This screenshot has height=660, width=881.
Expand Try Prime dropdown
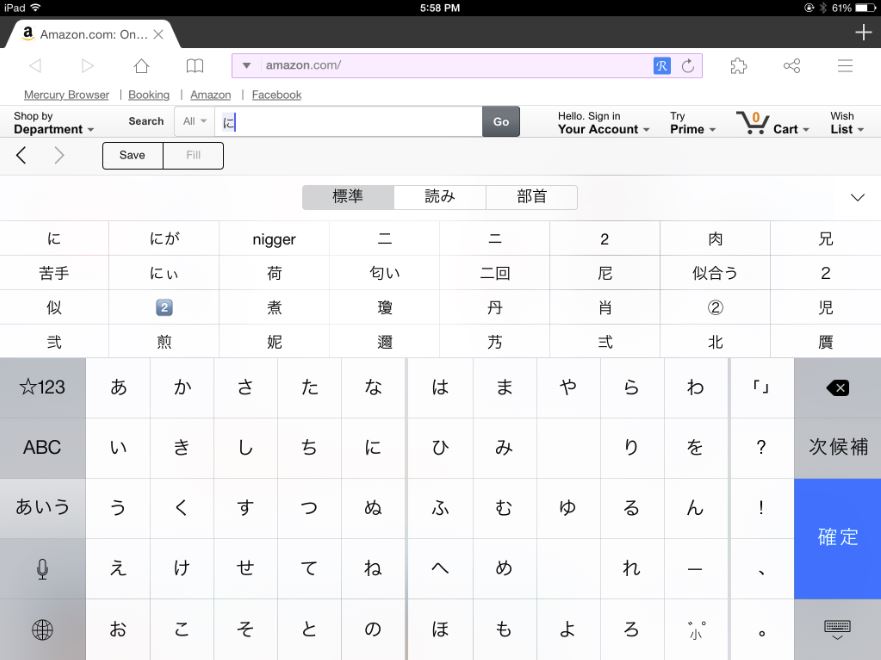pos(692,123)
